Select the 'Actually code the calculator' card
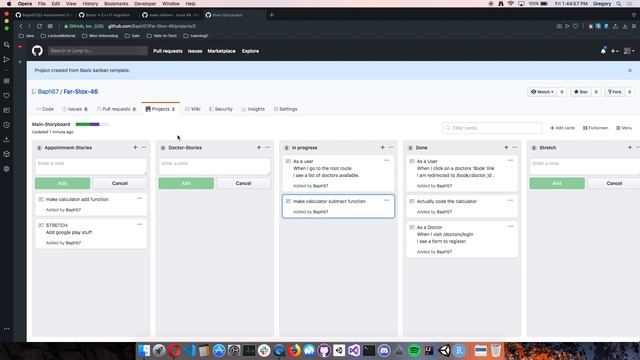This screenshot has height=360, width=640. click(462, 206)
